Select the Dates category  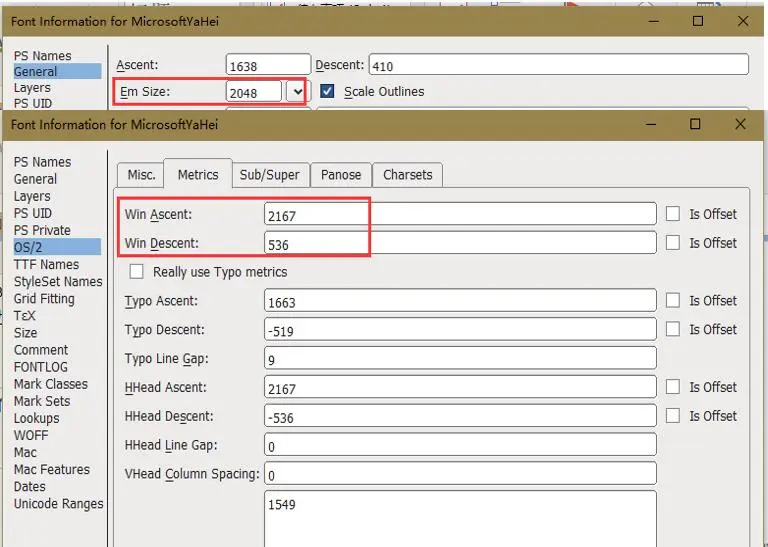[x=29, y=486]
